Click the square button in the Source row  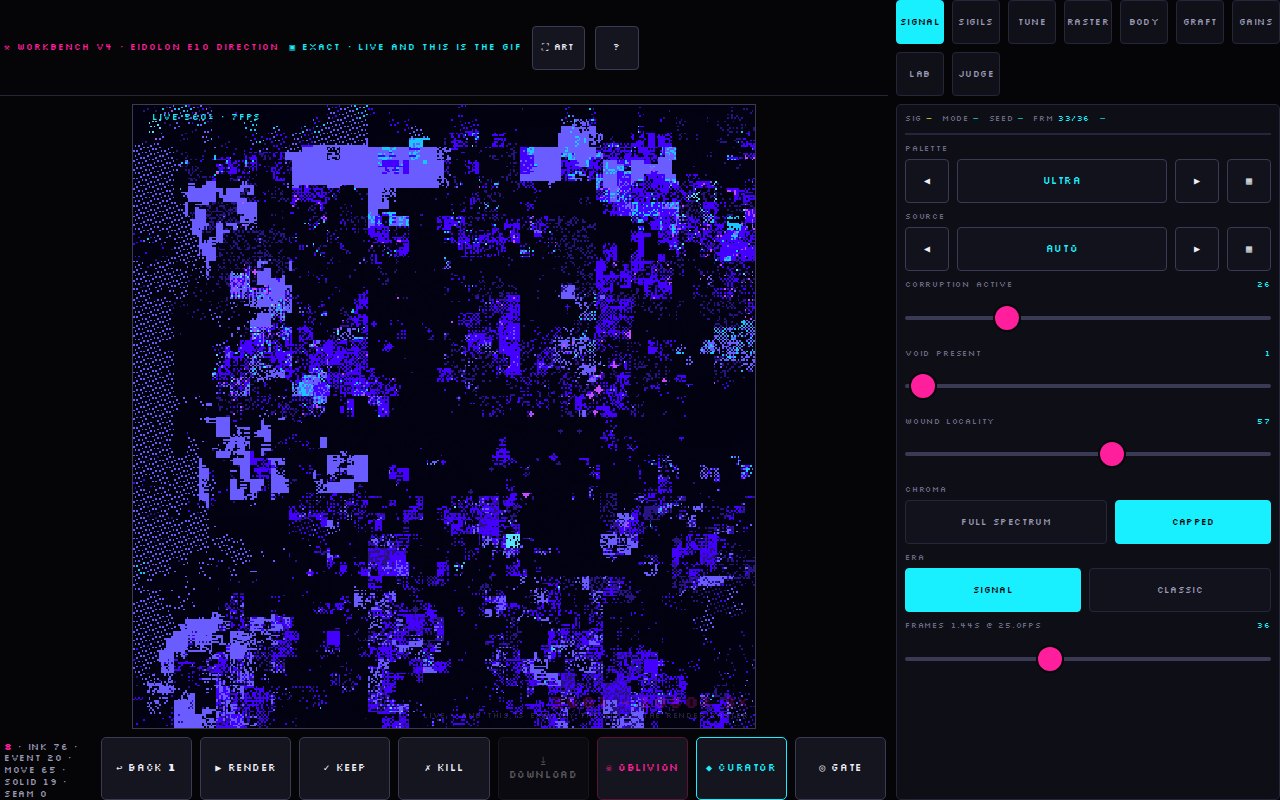click(x=1249, y=249)
